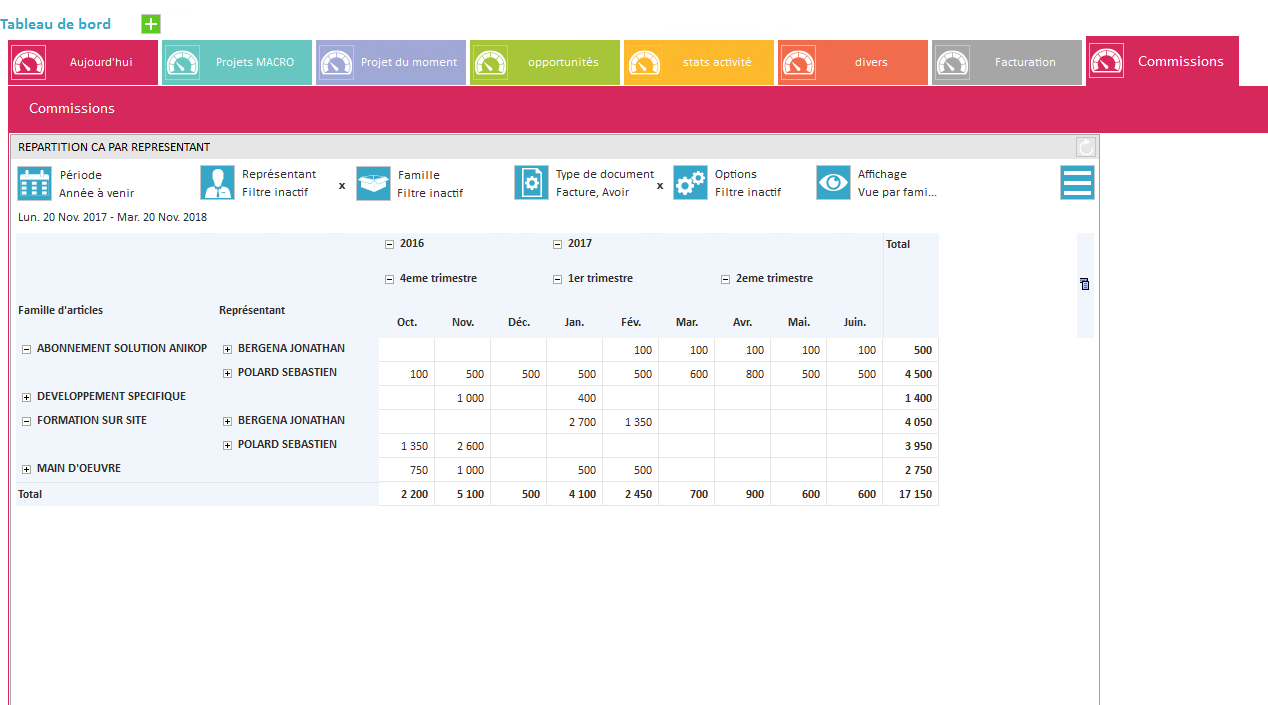1268x705 pixels.
Task: Click the gauge icon on Aujourd'hui tab
Action: pyautogui.click(x=28, y=62)
